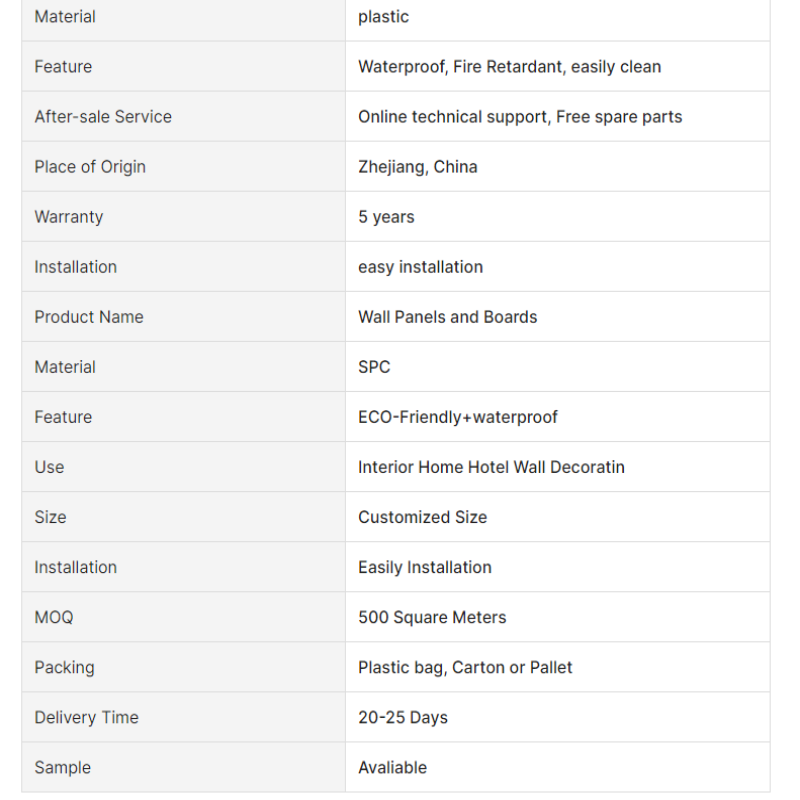Screen dimensions: 800x800
Task: Click the 'Easily Installation' value
Action: pos(424,567)
